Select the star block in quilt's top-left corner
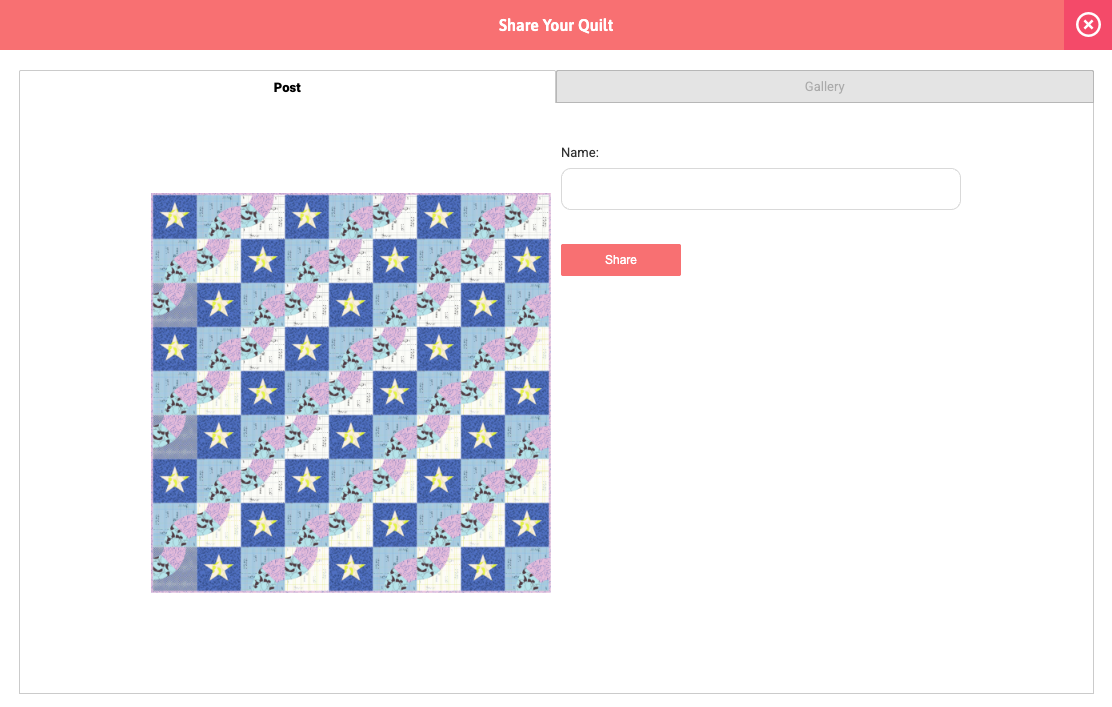The image size is (1112, 707). click(174, 215)
